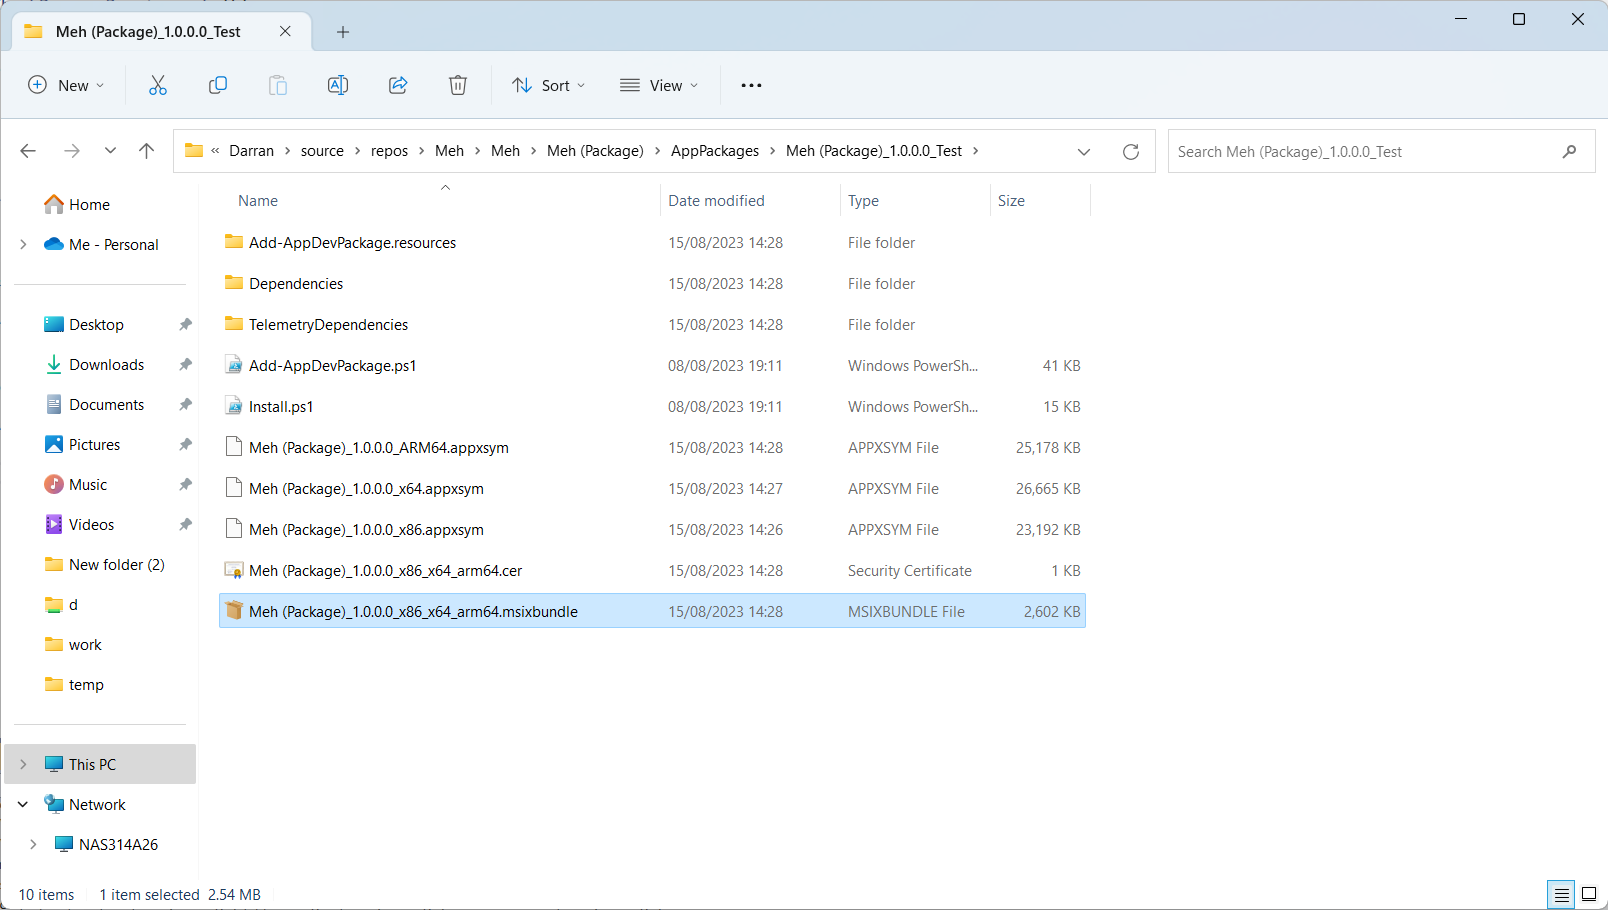Switch to large thumbnails view
Viewport: 1608px width, 910px height.
(x=1587, y=894)
